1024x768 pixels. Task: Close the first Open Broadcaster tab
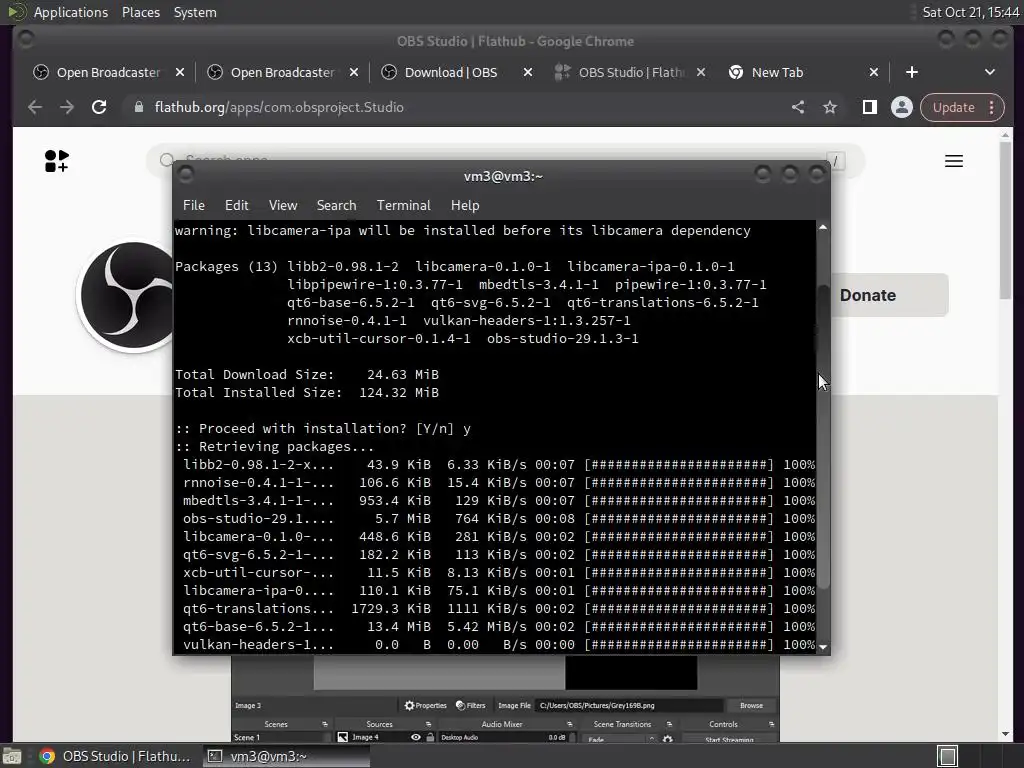click(x=180, y=72)
